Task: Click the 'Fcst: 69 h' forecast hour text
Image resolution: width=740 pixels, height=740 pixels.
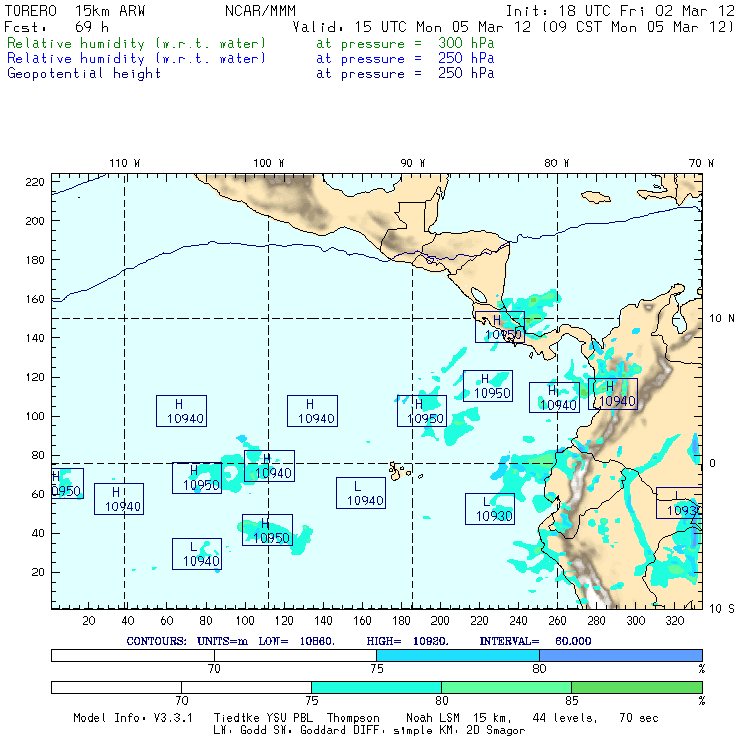Action: [56, 27]
